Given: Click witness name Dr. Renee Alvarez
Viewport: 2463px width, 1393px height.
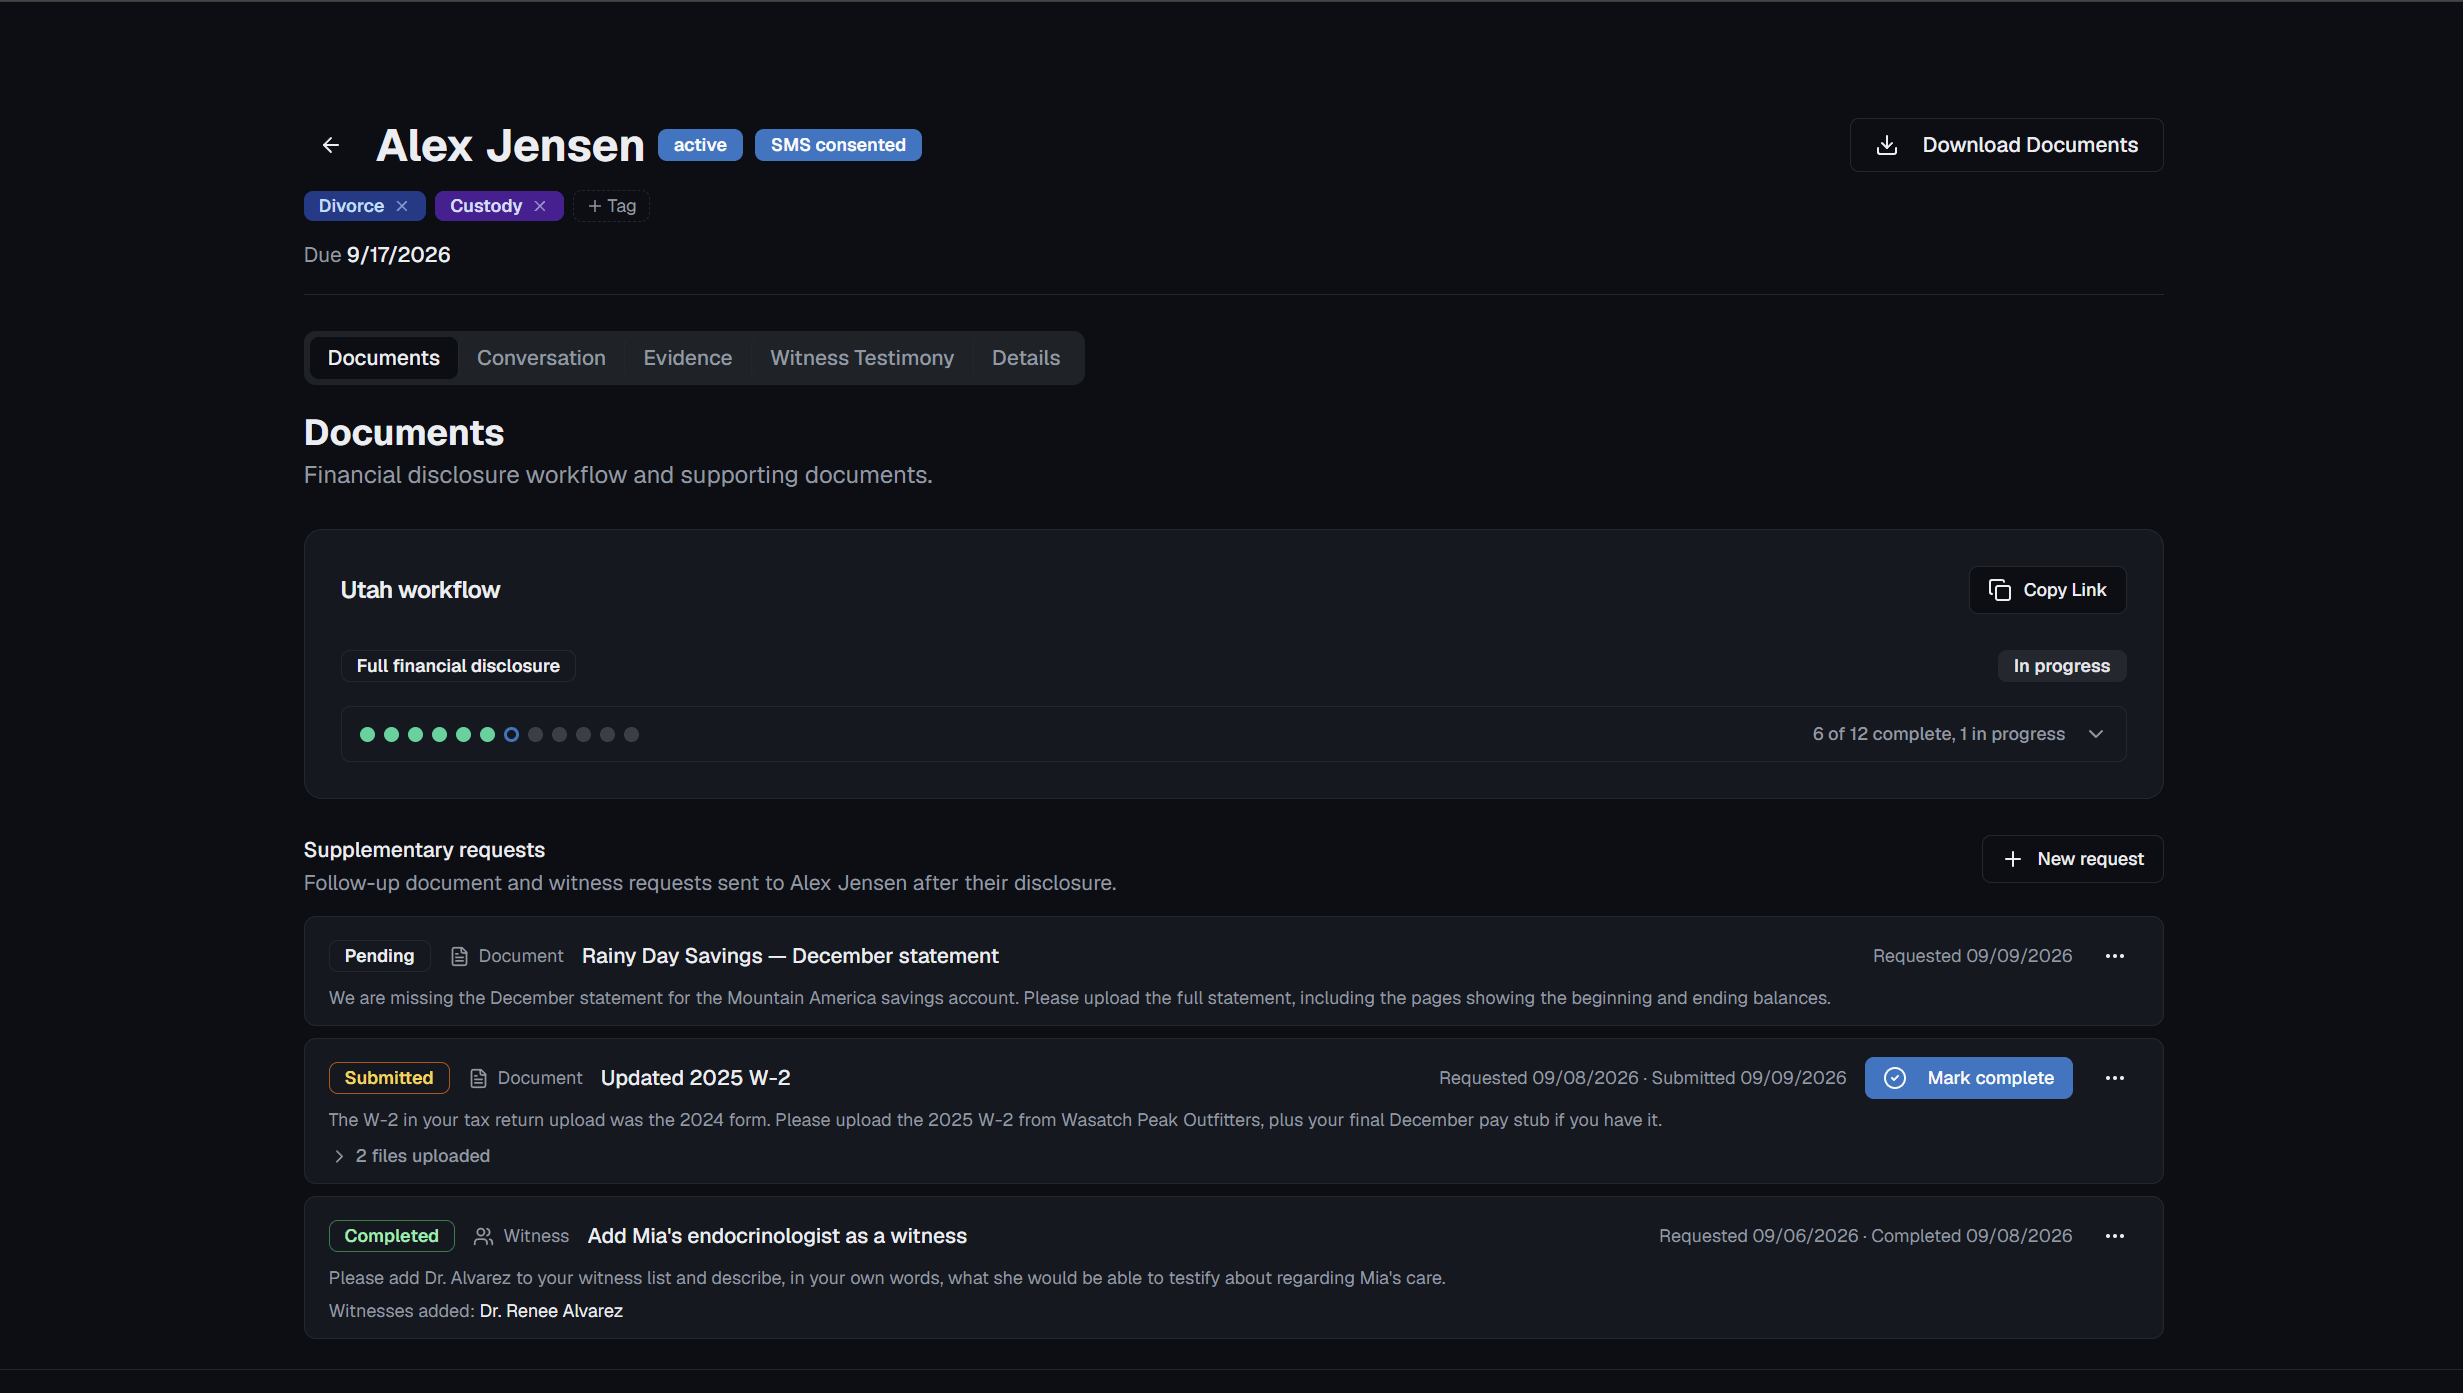Looking at the screenshot, I should [551, 1311].
